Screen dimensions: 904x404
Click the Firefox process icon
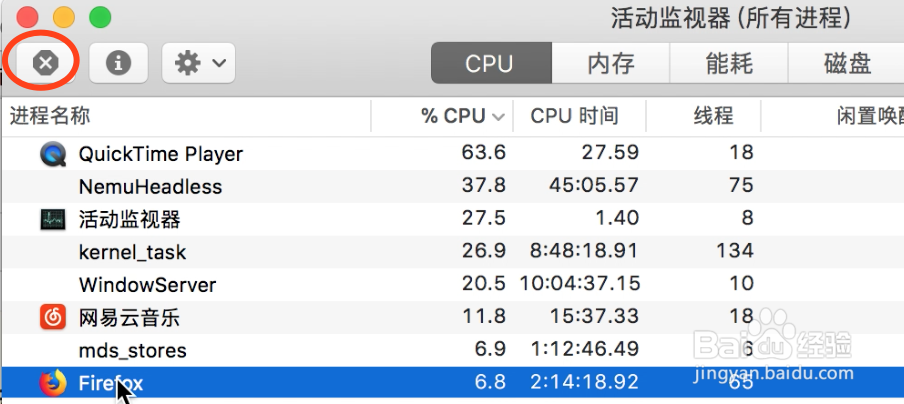coord(52,383)
